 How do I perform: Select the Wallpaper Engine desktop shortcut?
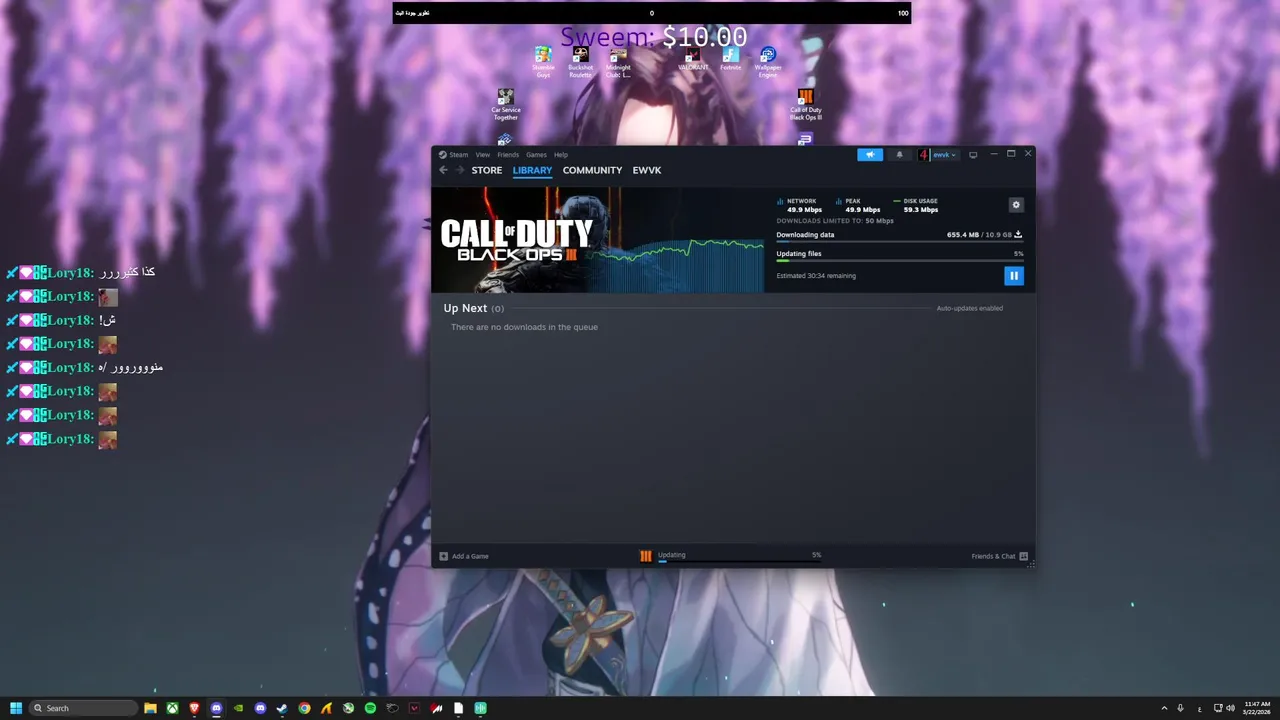(x=768, y=62)
